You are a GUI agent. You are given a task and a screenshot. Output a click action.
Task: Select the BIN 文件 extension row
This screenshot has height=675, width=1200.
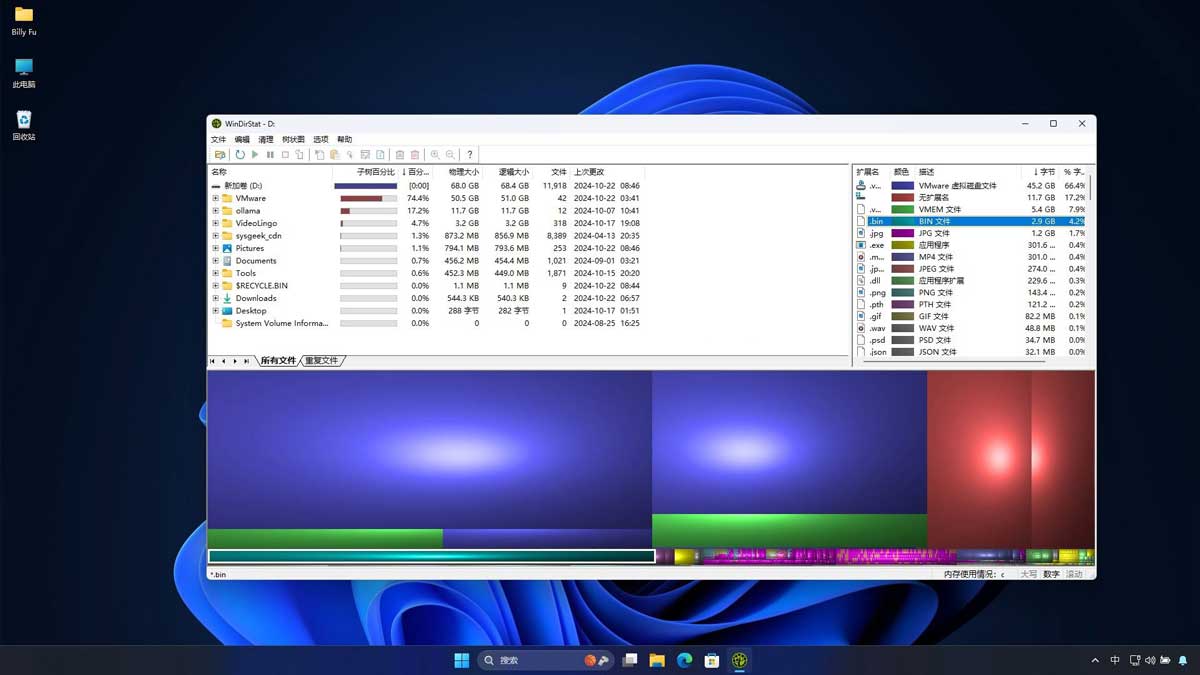click(x=970, y=221)
